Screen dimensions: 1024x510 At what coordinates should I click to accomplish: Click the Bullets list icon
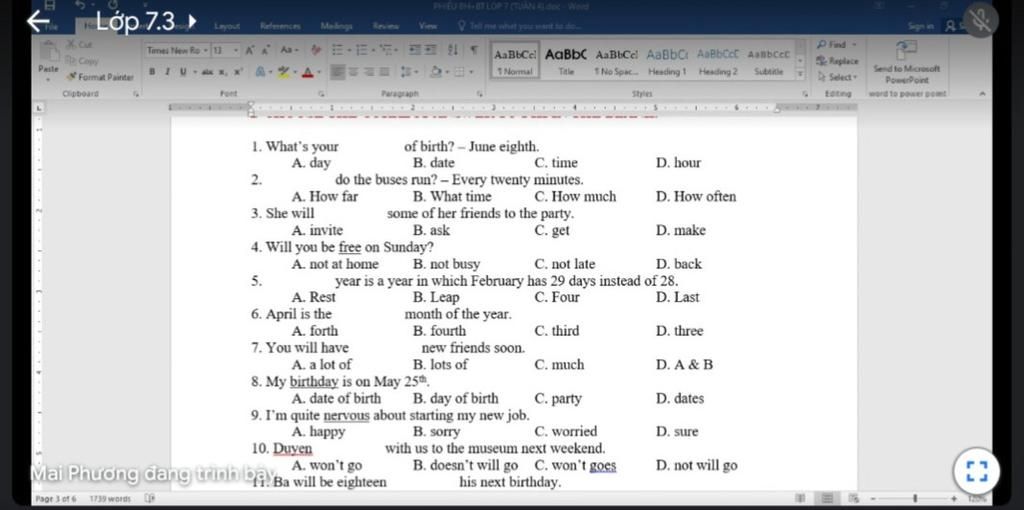[x=338, y=50]
